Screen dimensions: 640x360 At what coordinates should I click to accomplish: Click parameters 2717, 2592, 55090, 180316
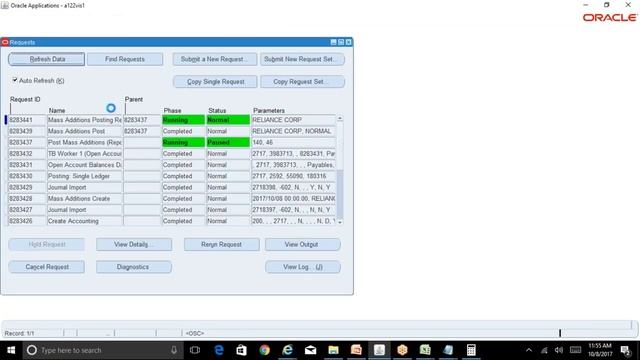point(293,176)
